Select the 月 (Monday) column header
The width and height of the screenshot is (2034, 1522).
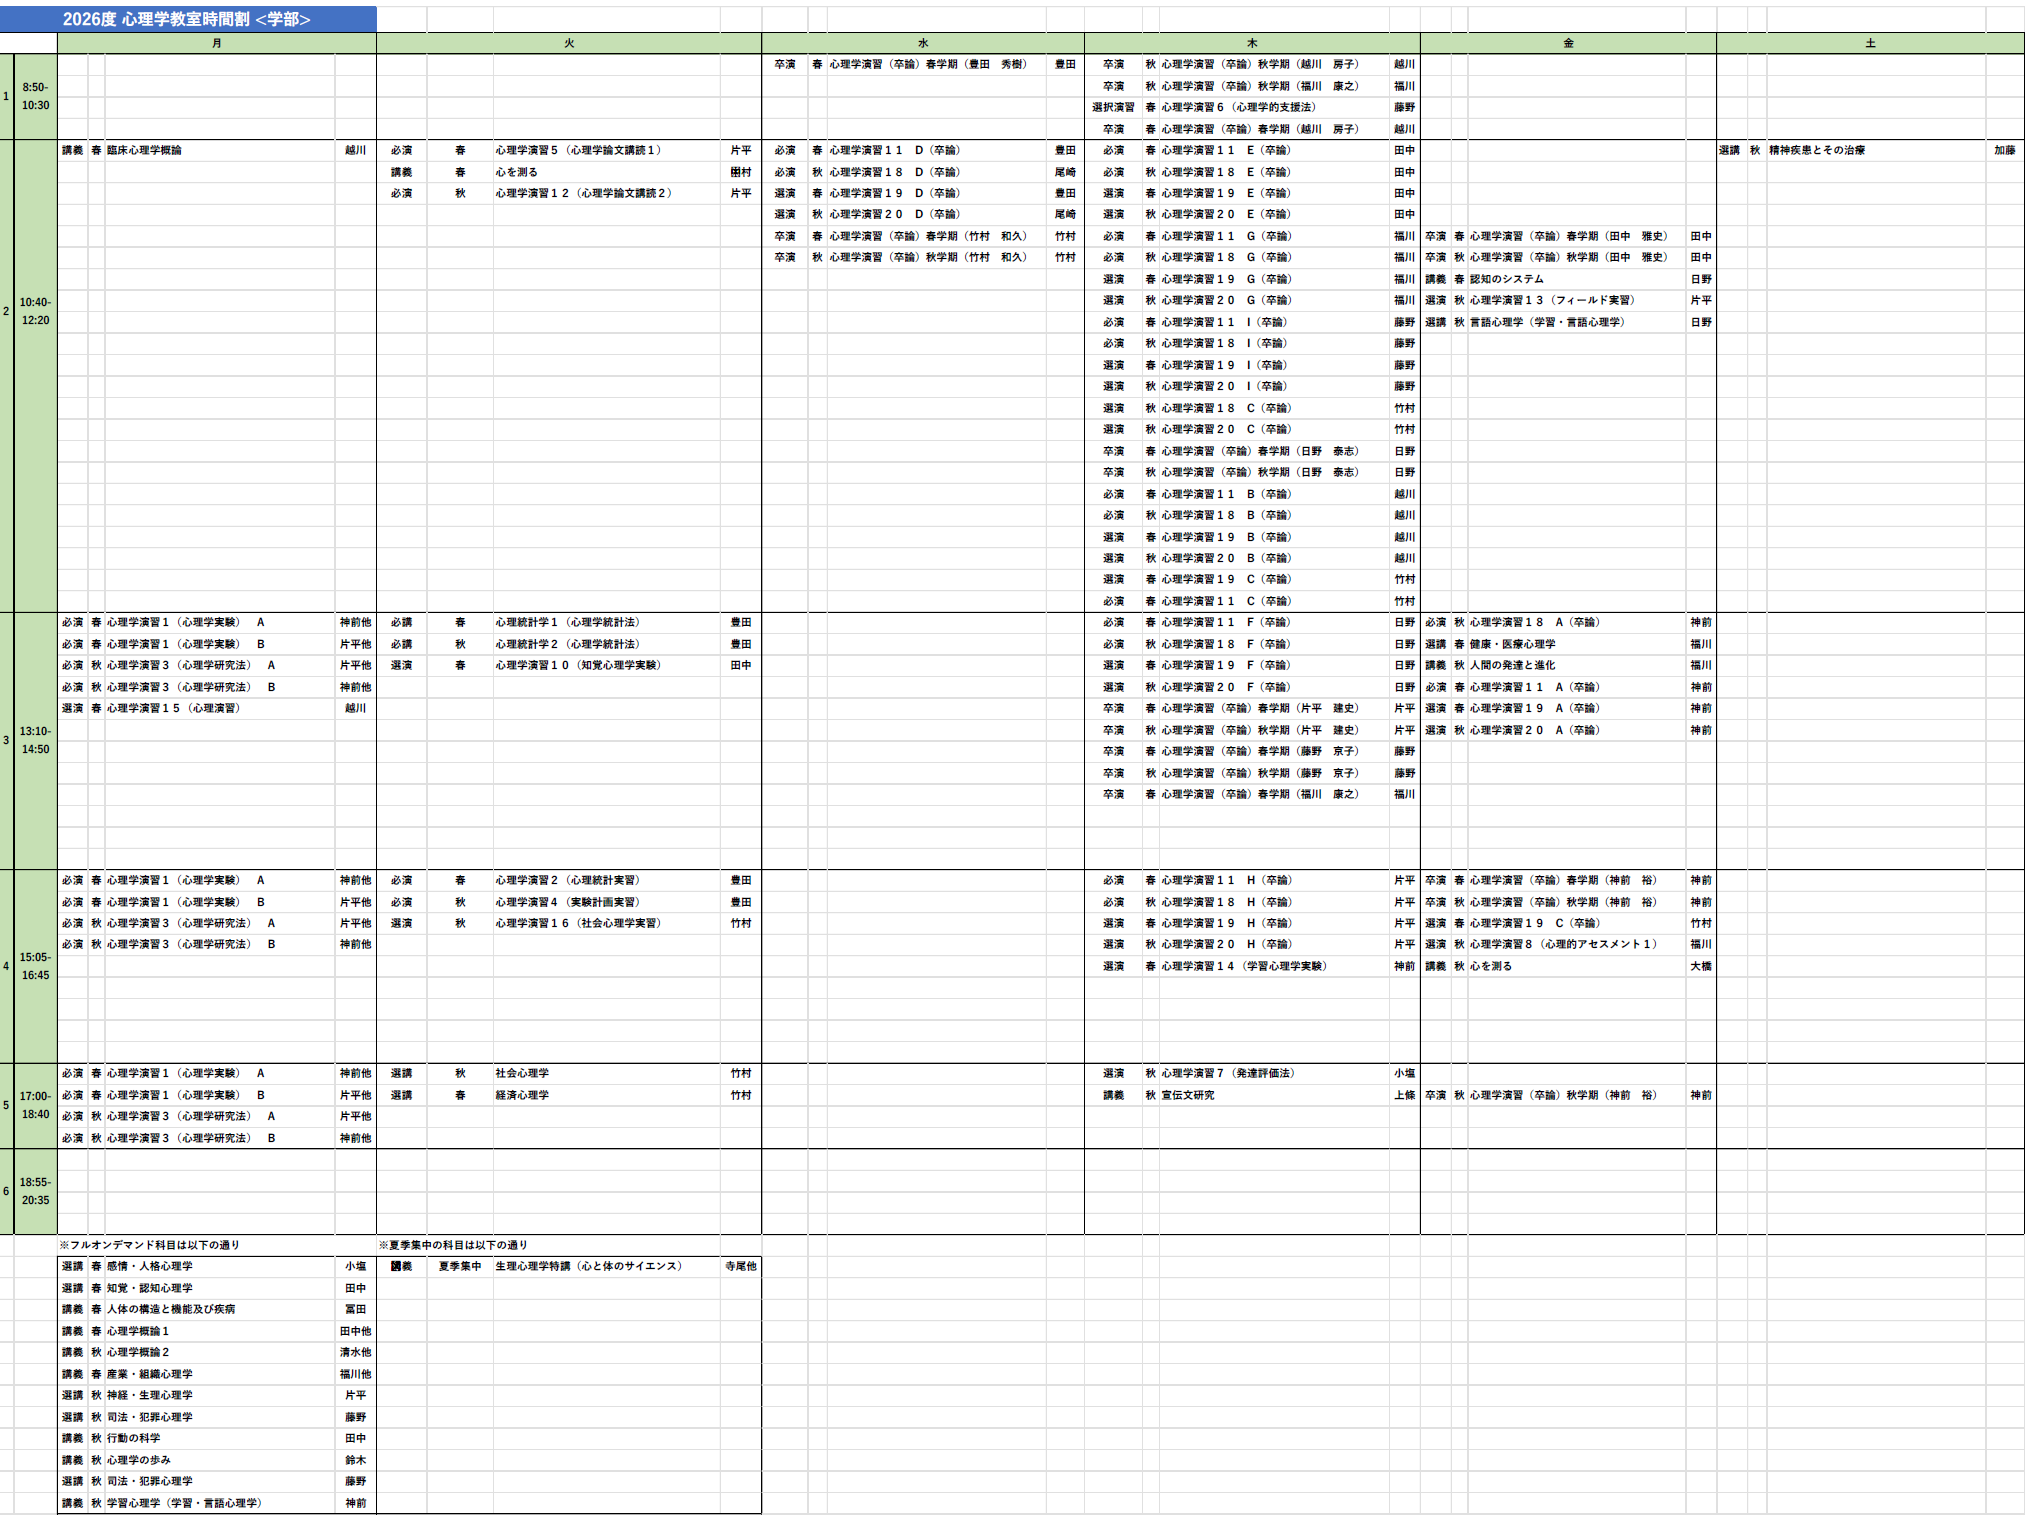point(216,43)
